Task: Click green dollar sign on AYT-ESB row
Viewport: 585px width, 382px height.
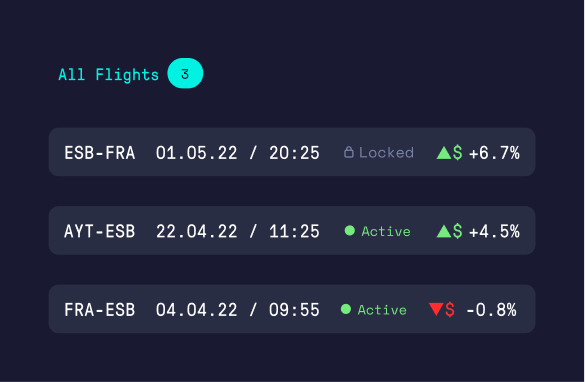Action: pos(457,231)
